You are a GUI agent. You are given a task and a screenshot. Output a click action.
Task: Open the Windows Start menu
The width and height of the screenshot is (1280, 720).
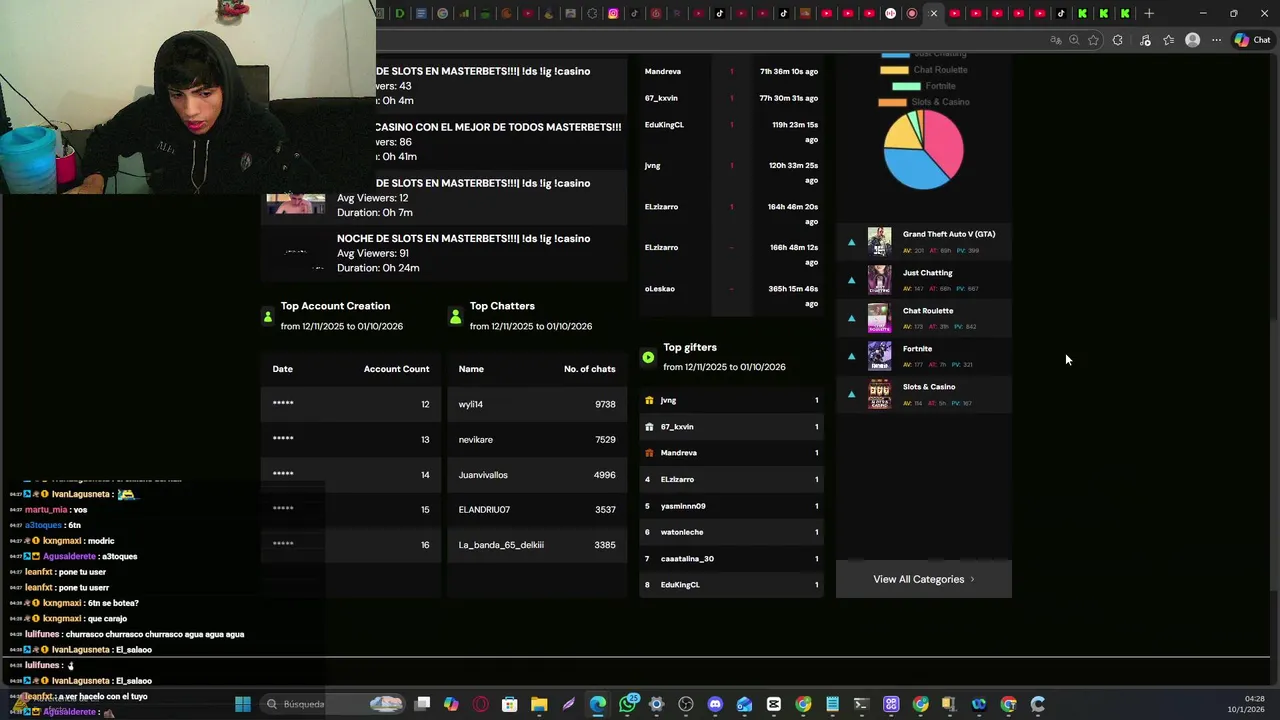[242, 704]
